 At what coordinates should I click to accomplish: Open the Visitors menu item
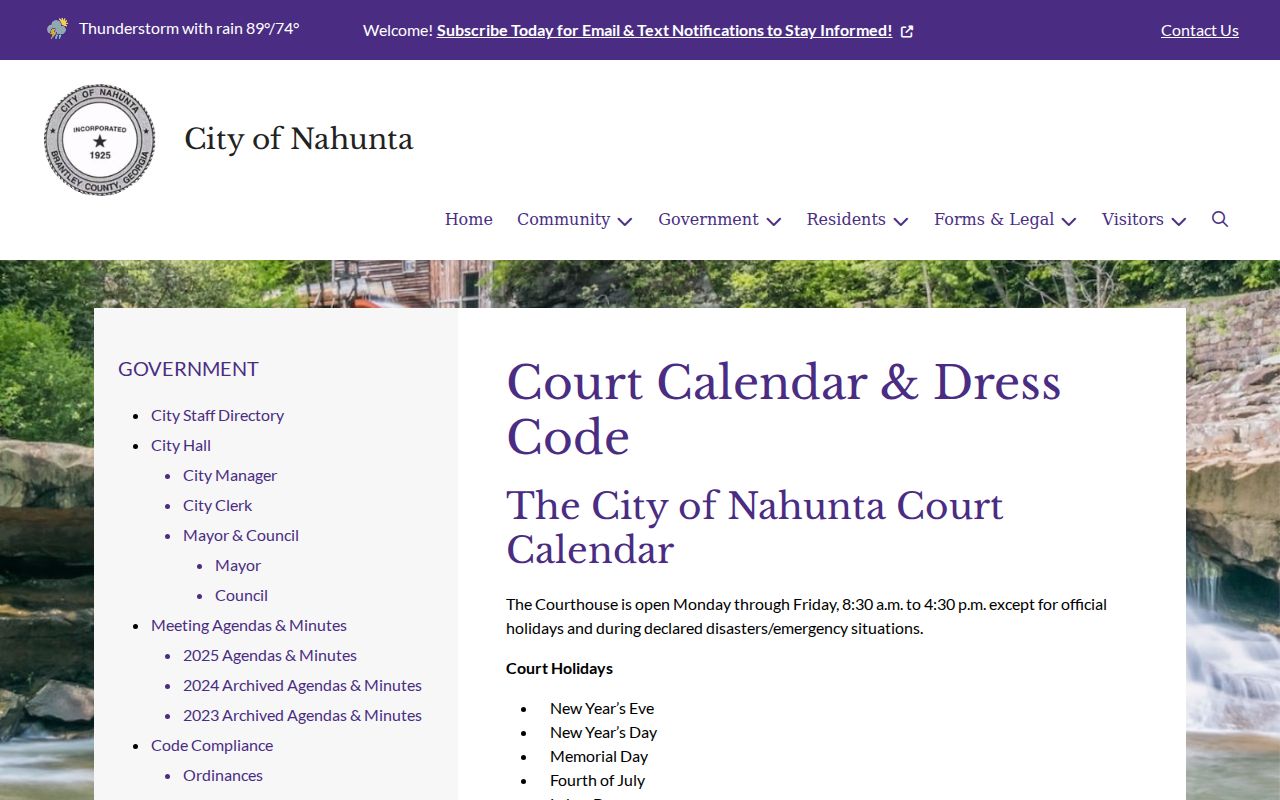1133,219
